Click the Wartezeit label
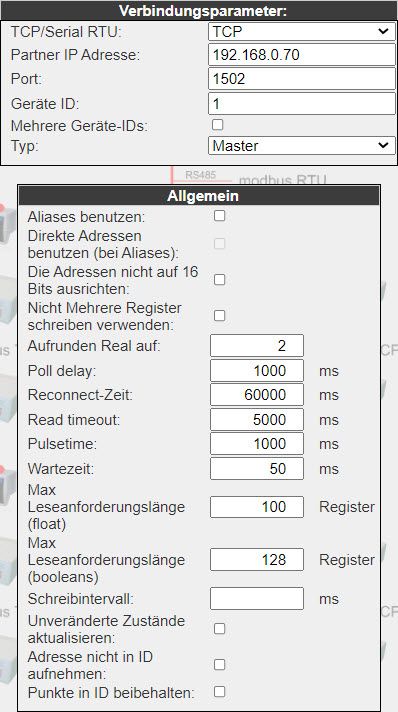 61,469
